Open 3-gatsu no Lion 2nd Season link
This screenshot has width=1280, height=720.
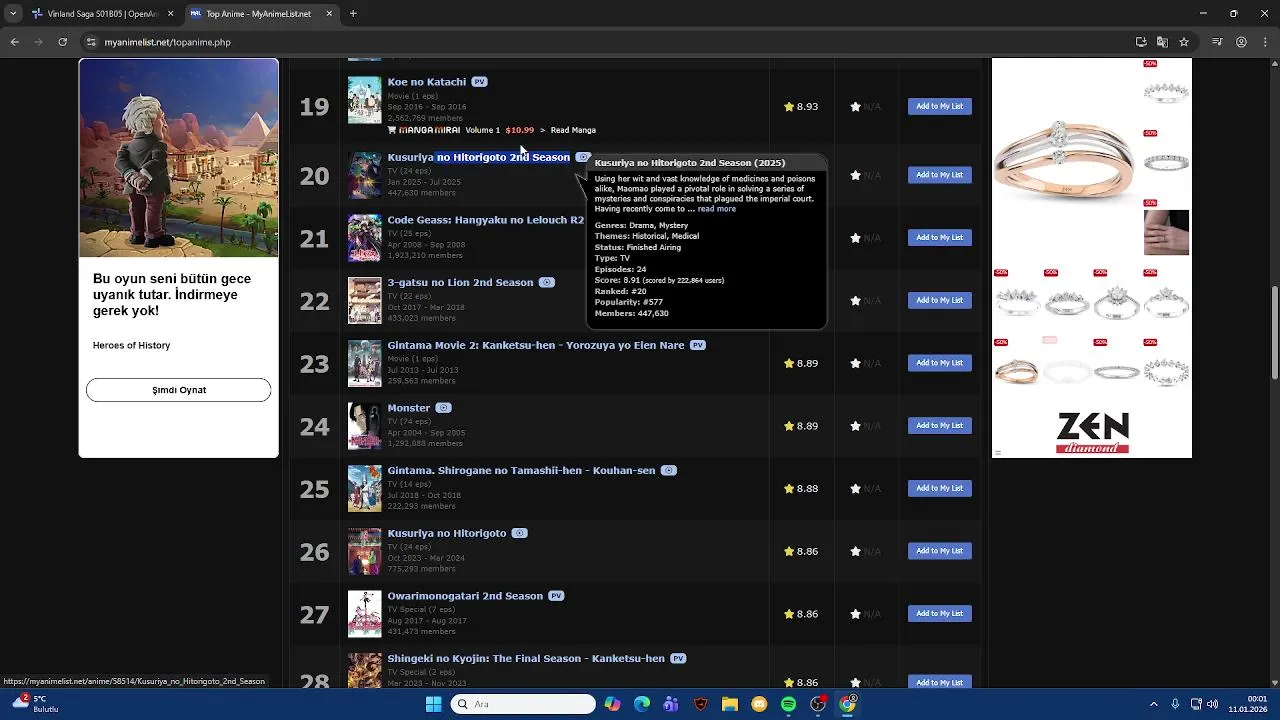460,283
